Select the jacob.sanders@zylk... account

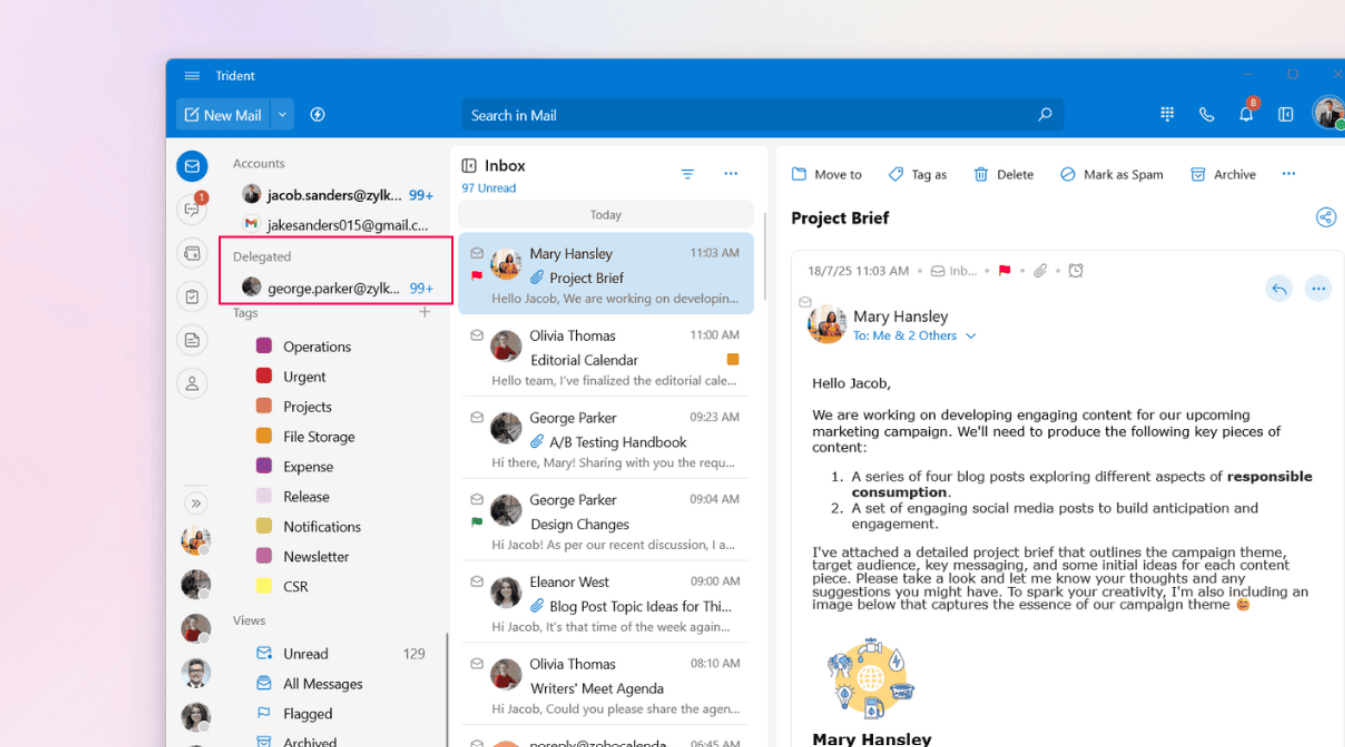[x=336, y=195]
